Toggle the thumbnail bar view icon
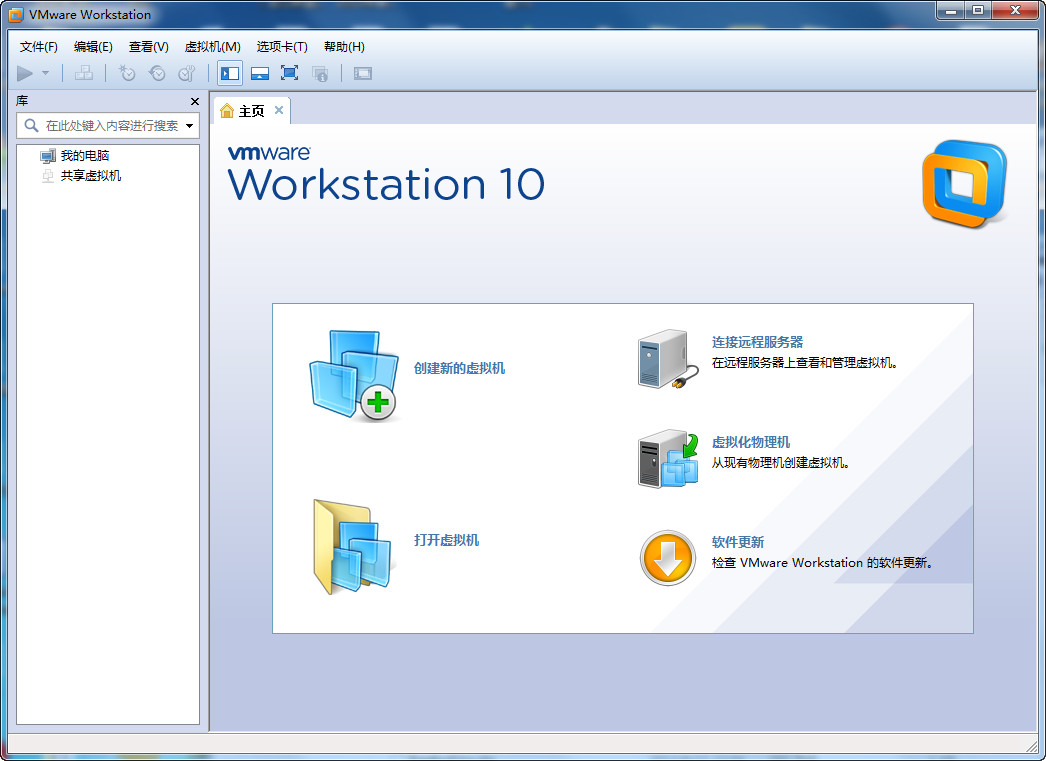This screenshot has height=761, width=1046. click(259, 73)
